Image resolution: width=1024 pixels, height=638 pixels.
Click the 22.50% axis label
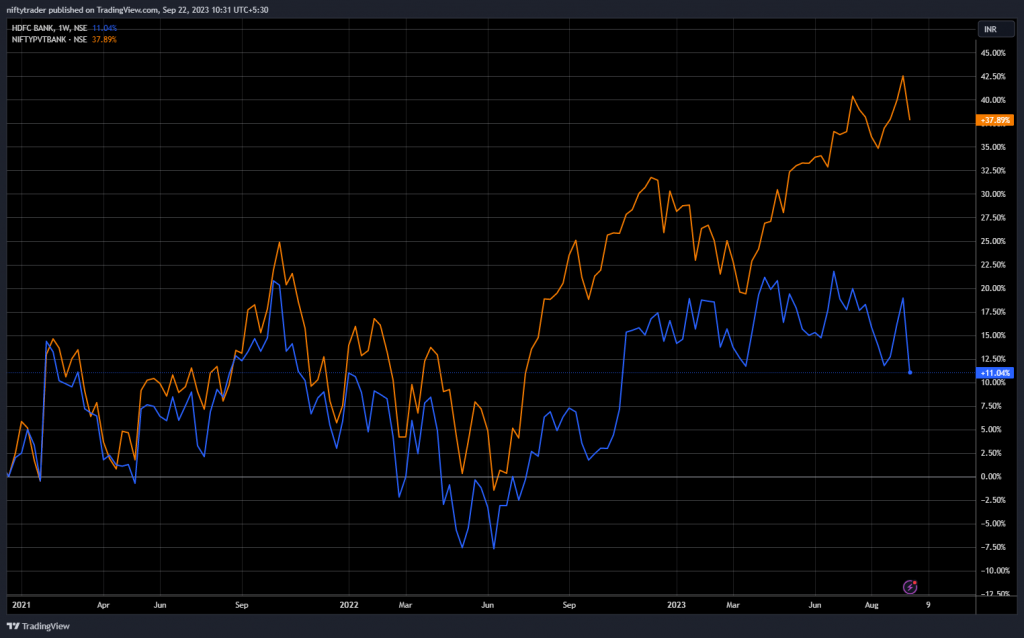pyautogui.click(x=993, y=265)
